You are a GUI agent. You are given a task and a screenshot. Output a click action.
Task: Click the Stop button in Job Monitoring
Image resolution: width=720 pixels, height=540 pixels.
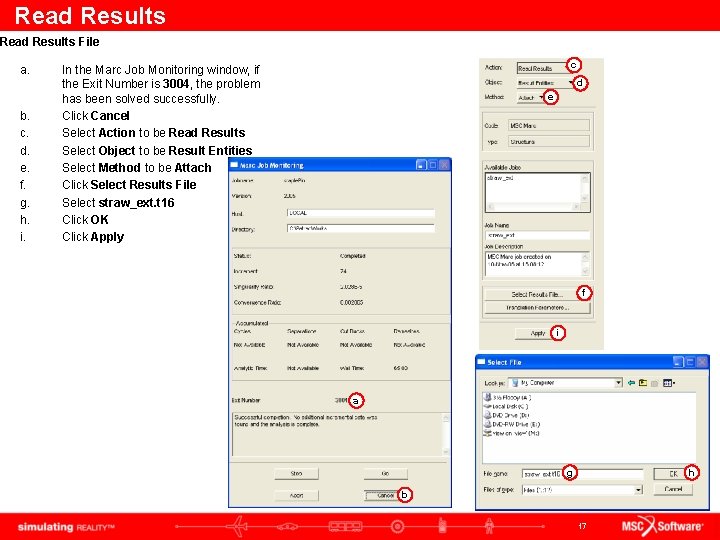(296, 473)
